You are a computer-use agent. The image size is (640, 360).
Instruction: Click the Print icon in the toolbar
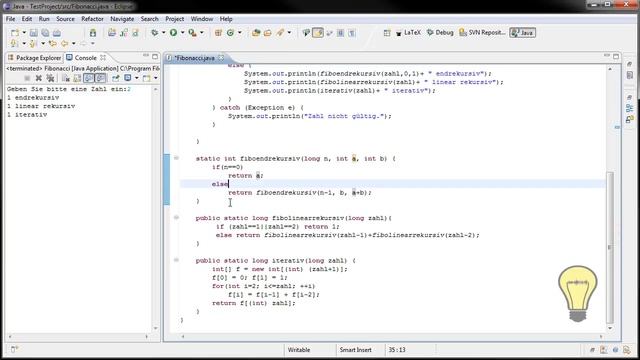click(57, 33)
